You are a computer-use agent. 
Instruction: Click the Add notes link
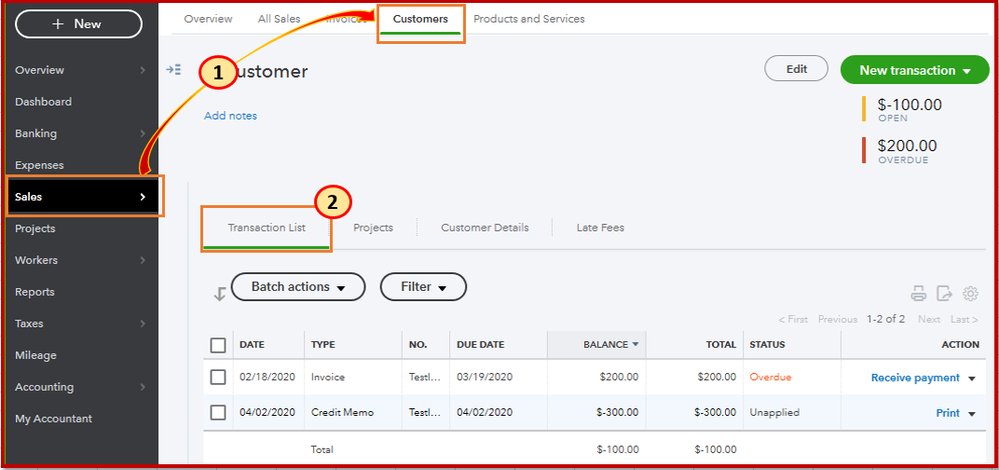tap(231, 116)
